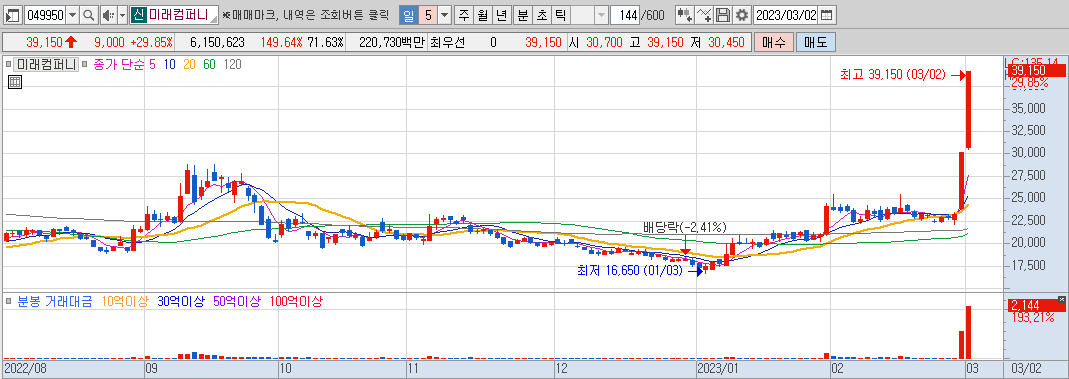Click the window layout icon beside the stock code

pyautogui.click(x=13, y=15)
